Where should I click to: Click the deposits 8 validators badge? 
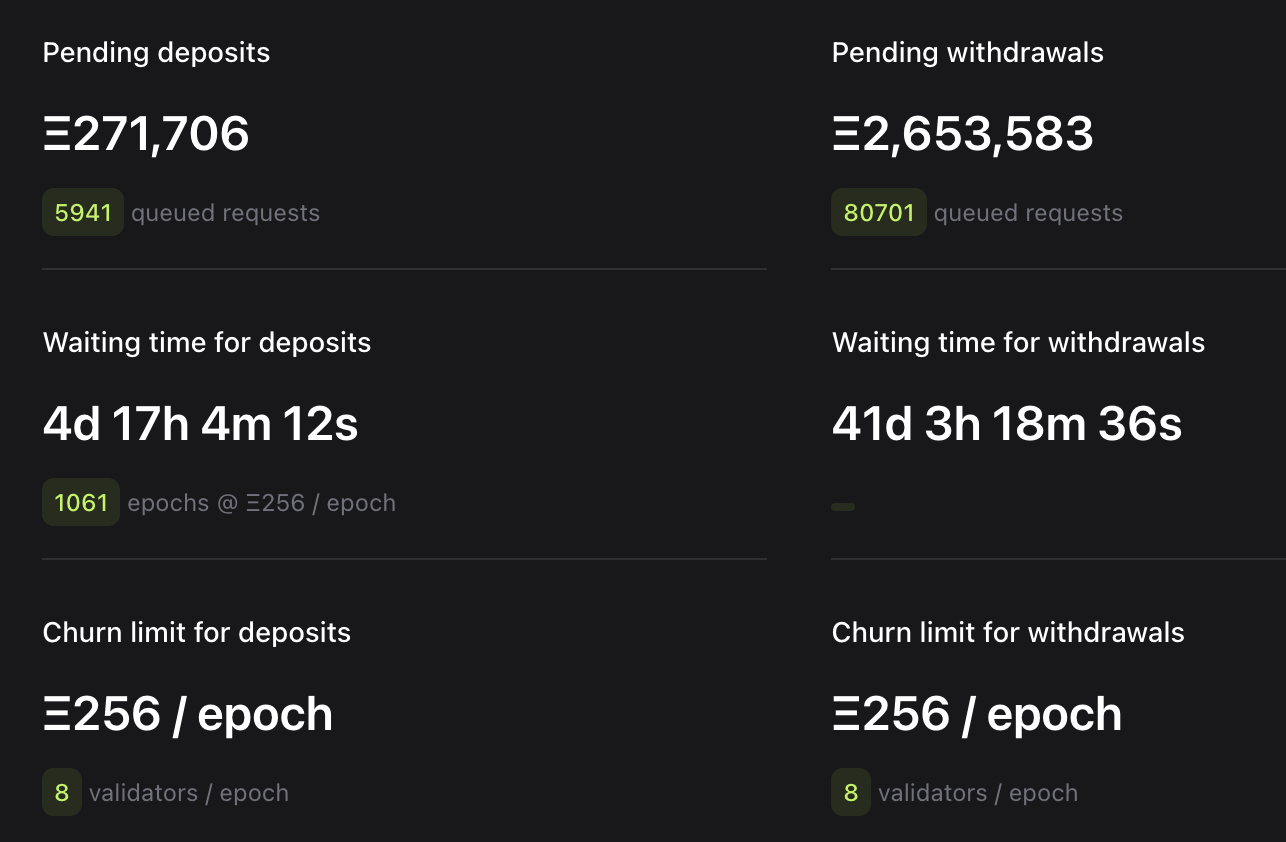coord(62,792)
